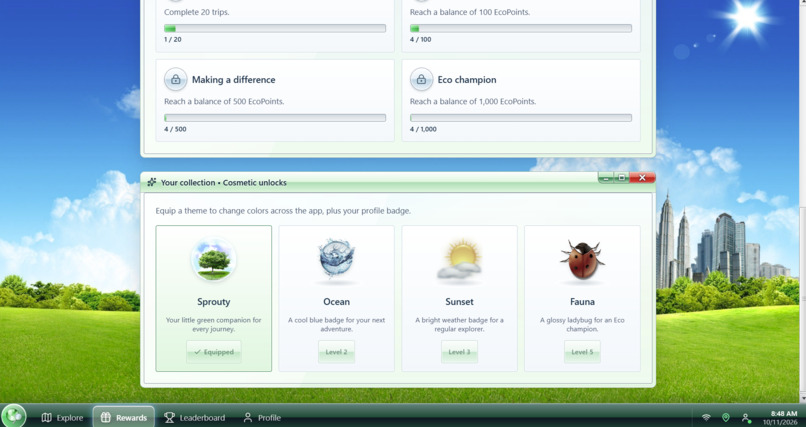The image size is (806, 427).
Task: Click the '4 / 100' progress value
Action: (420, 39)
